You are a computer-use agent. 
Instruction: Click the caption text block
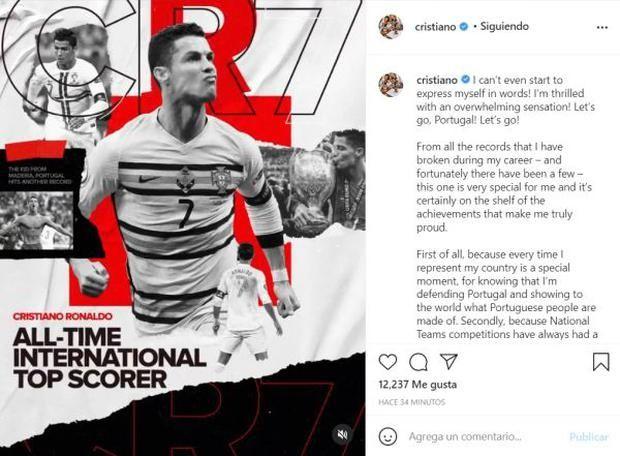click(506, 207)
